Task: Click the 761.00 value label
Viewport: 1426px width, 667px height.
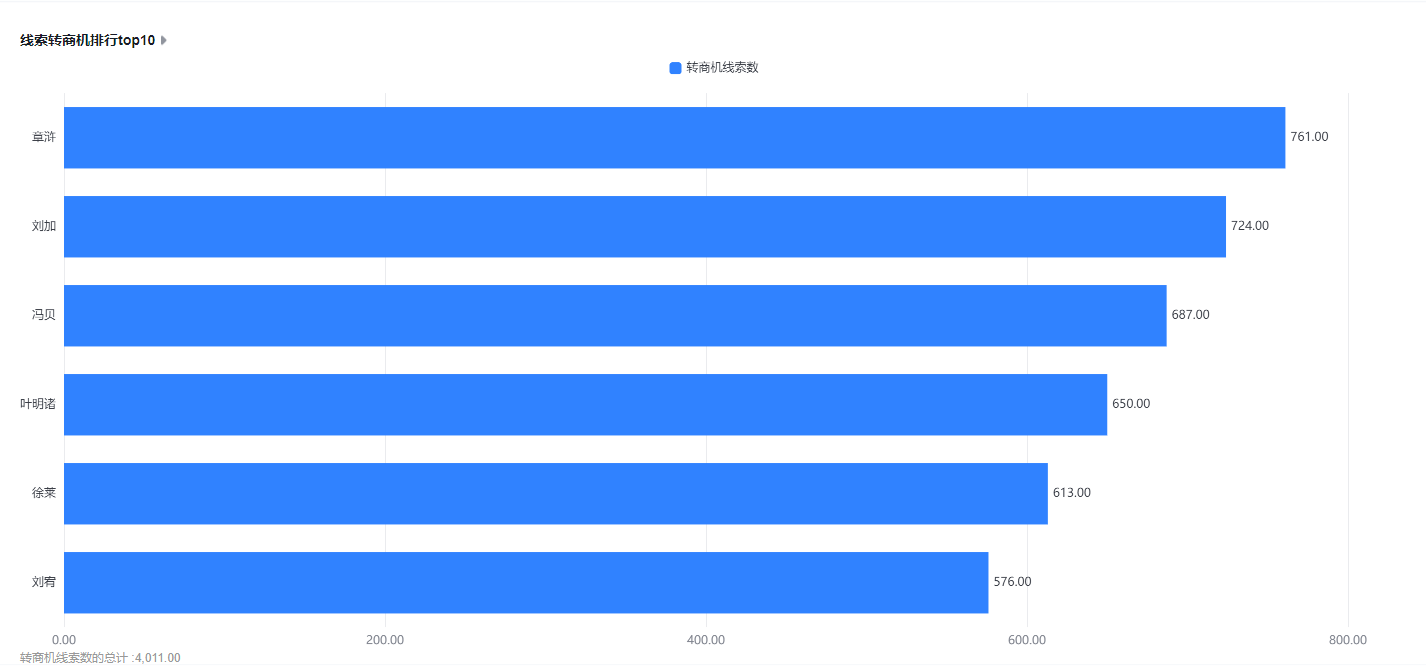Action: 1309,137
